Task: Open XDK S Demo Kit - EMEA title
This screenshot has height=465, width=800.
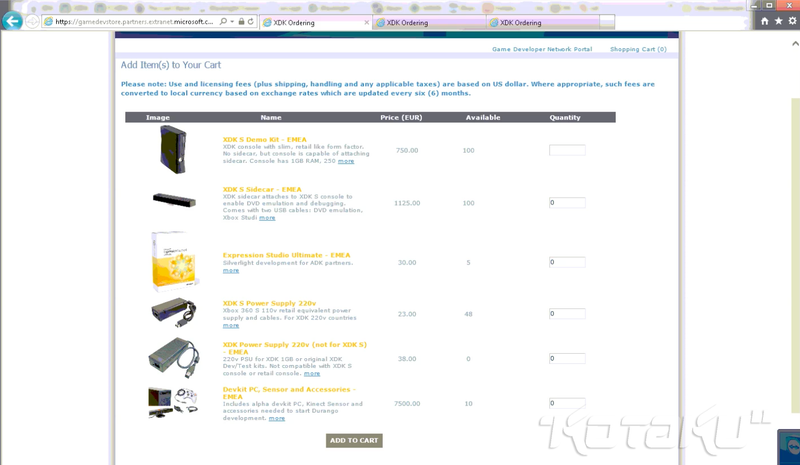Action: (265, 139)
